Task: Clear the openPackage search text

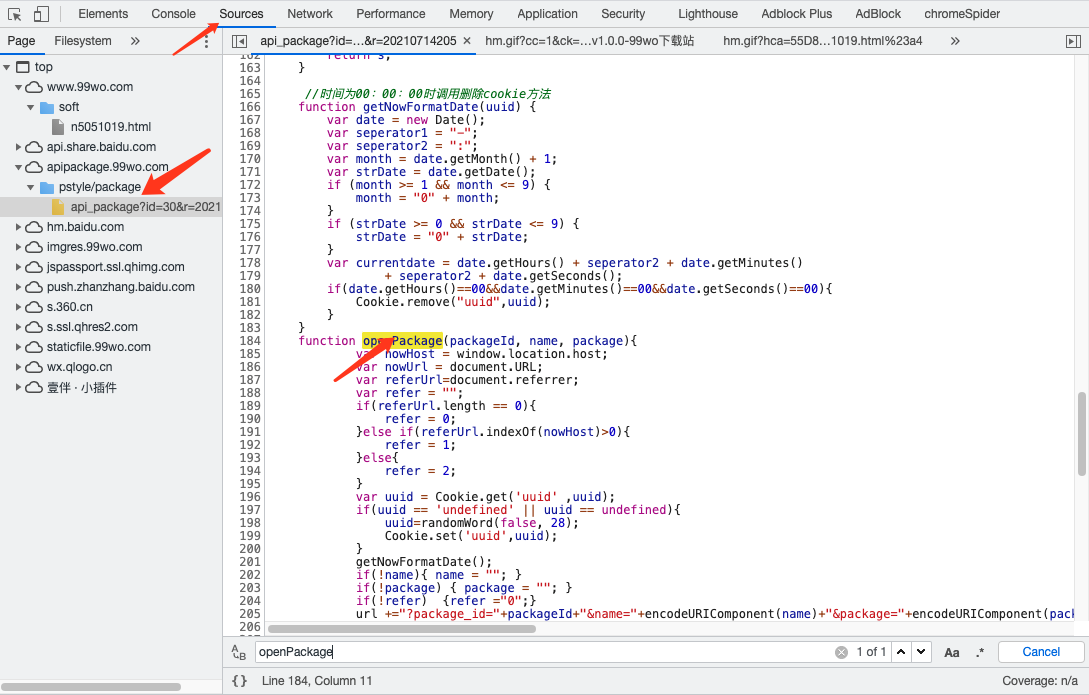Action: 841,652
